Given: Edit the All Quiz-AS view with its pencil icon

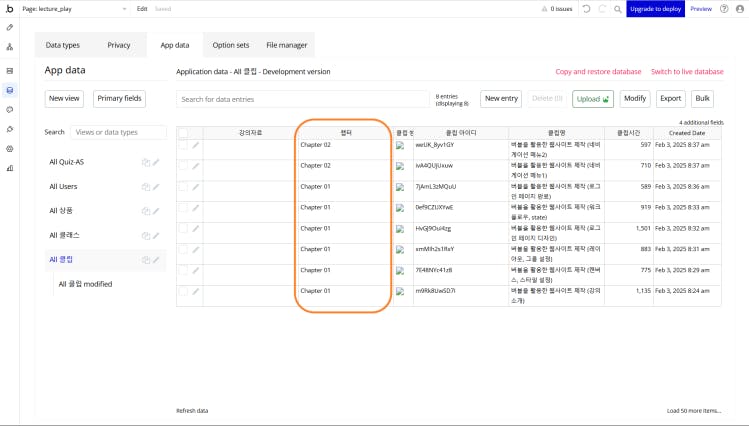Looking at the screenshot, I should [x=156, y=162].
